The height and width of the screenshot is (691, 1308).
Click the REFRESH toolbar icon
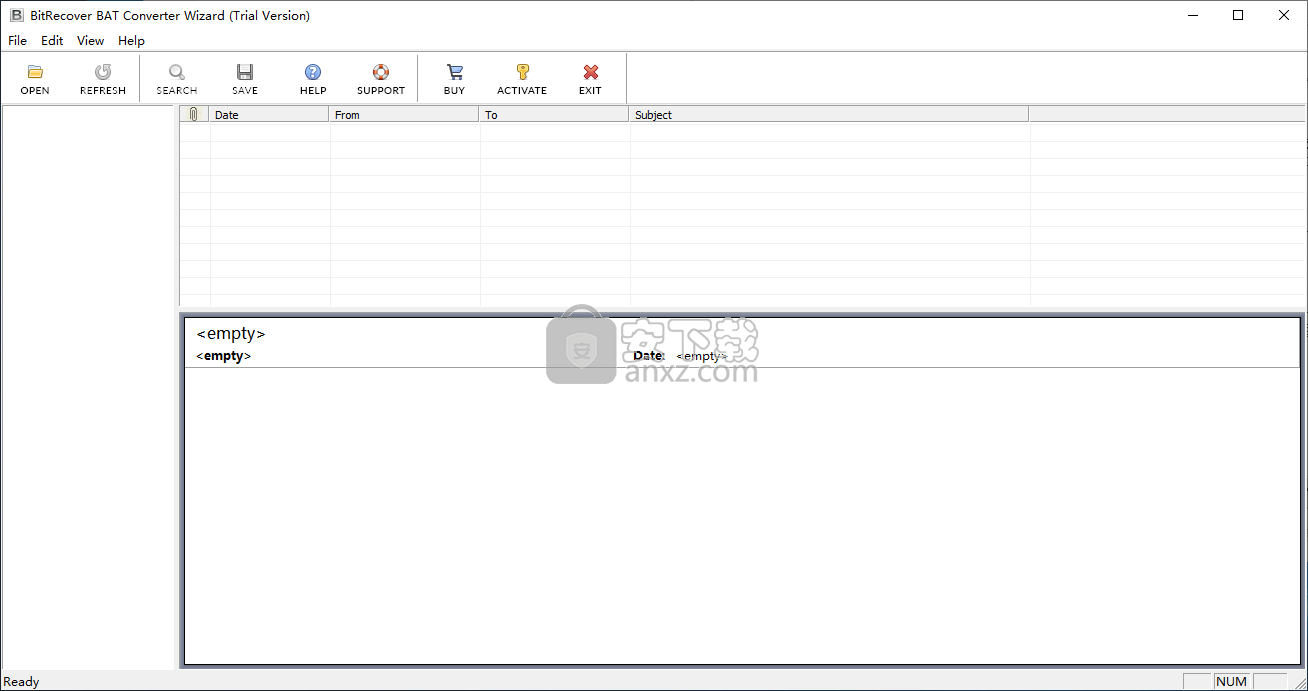103,72
